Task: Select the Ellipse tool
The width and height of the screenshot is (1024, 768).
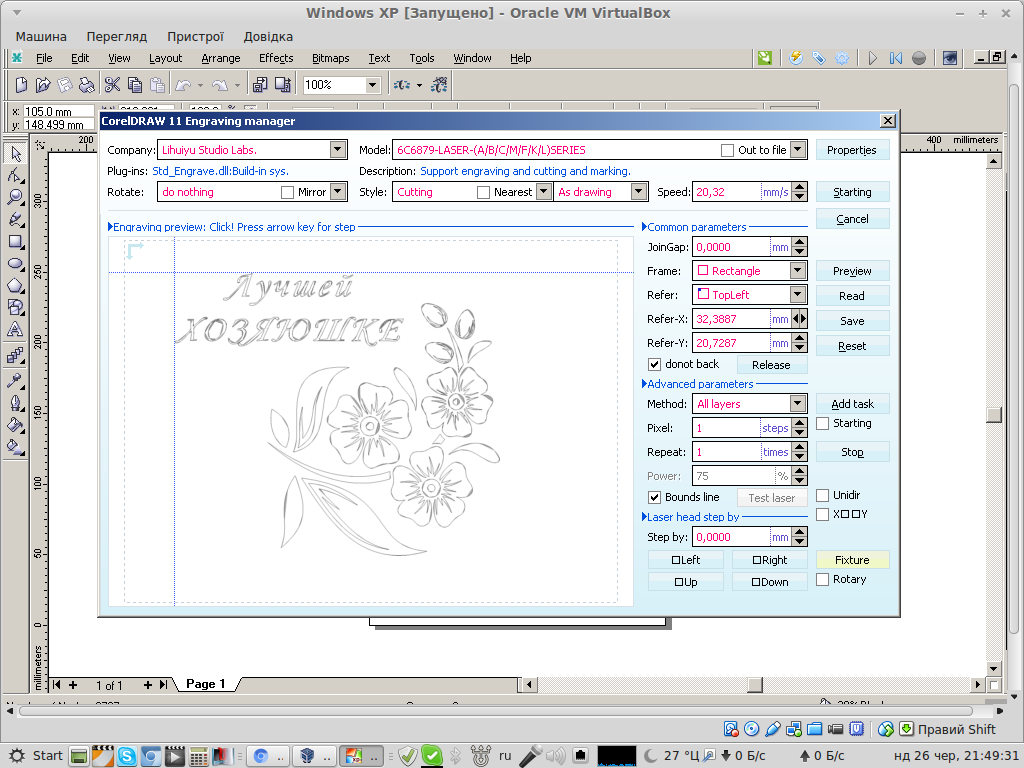Action: [x=16, y=264]
